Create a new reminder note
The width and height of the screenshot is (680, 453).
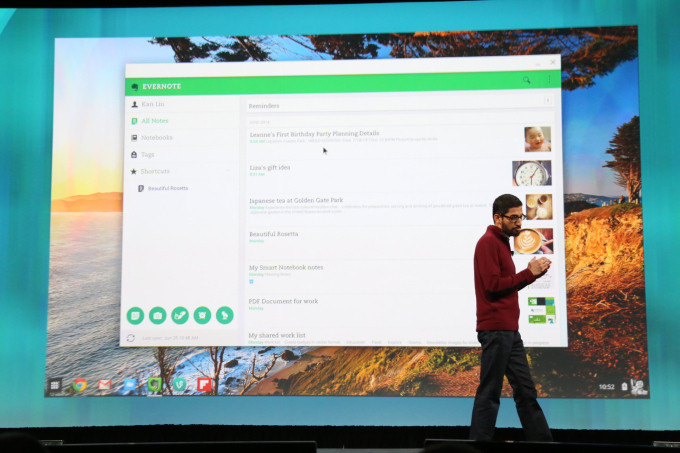tap(202, 315)
